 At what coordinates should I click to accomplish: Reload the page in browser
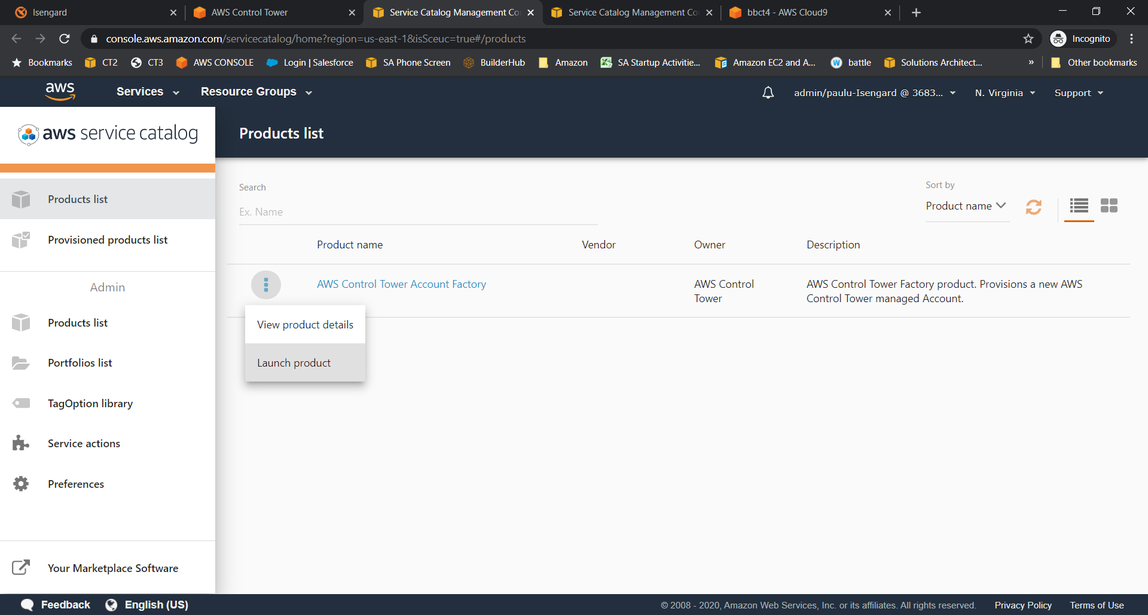point(64,39)
